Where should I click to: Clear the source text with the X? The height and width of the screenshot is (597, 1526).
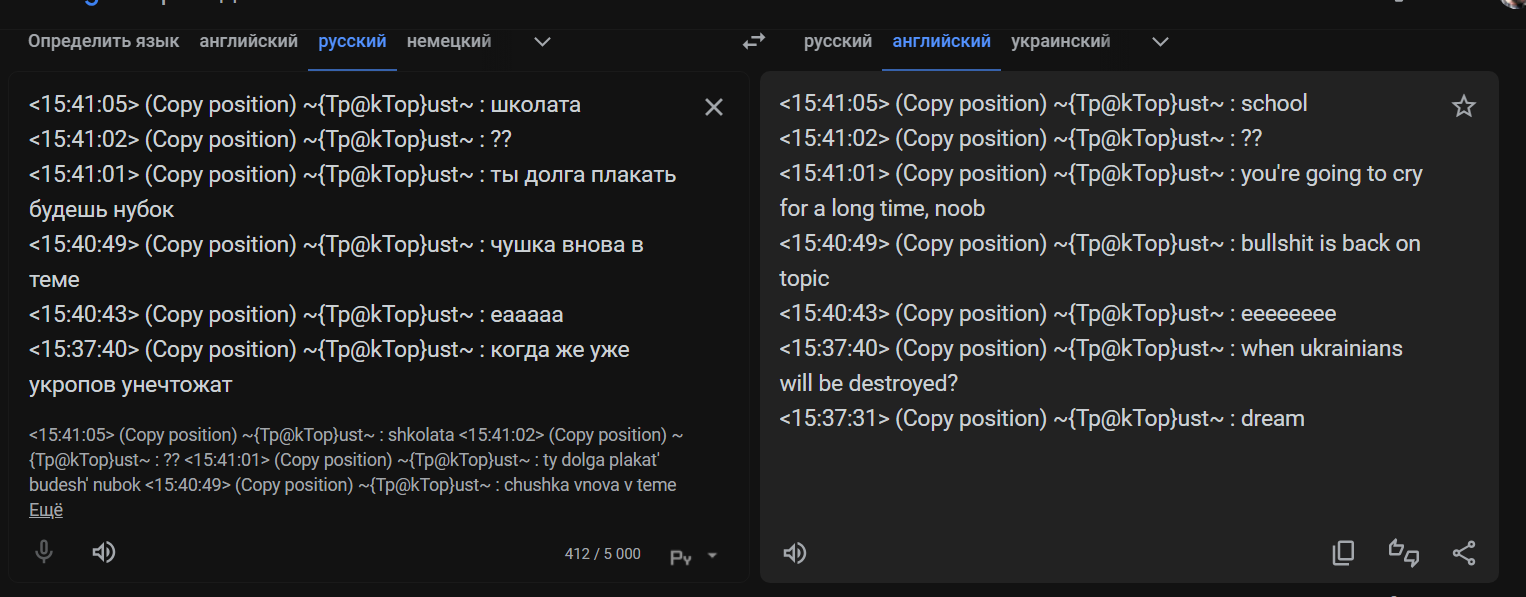coord(713,107)
